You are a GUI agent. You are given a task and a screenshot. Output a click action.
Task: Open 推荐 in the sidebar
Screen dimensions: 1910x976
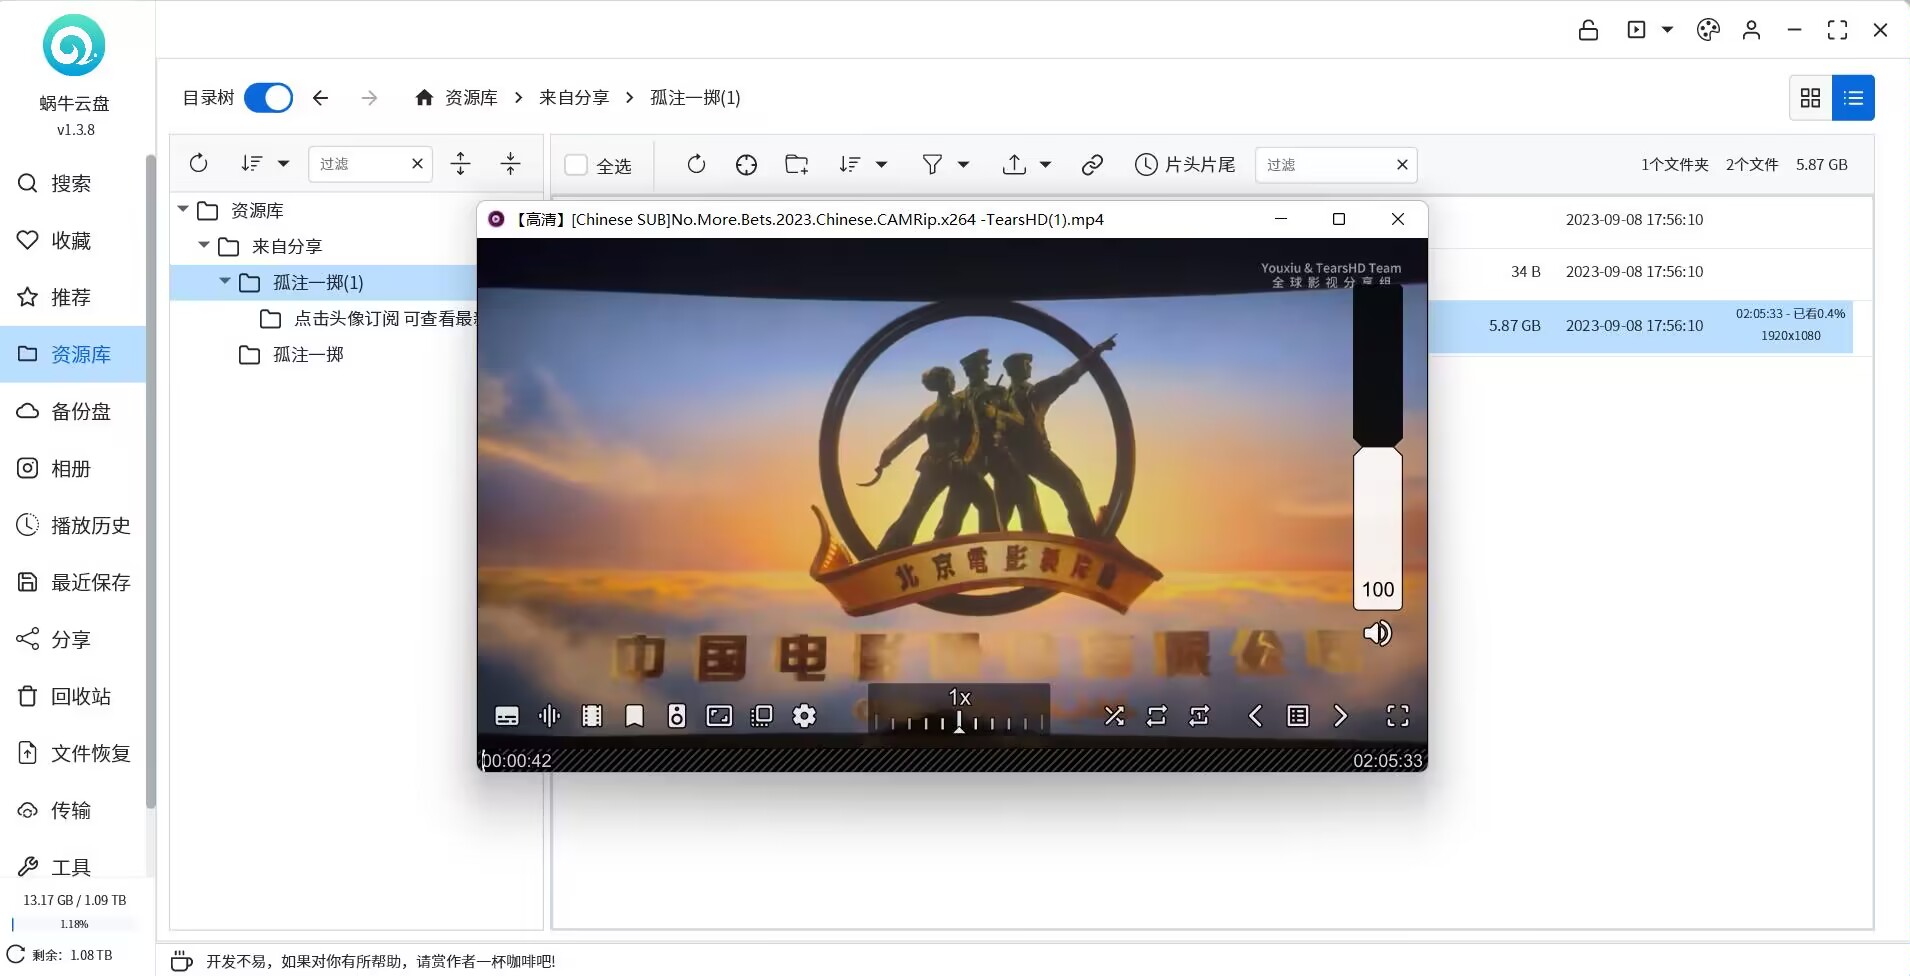click(73, 297)
